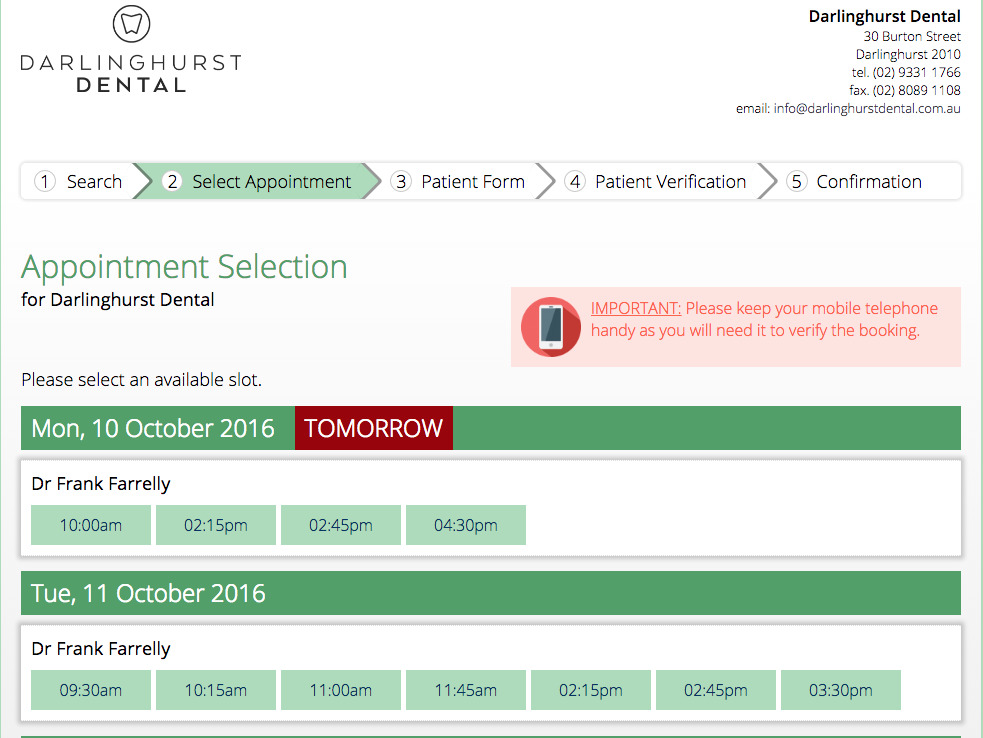This screenshot has height=738, width=983.
Task: Book the 03:30pm slot on Tuesday
Action: tap(841, 690)
